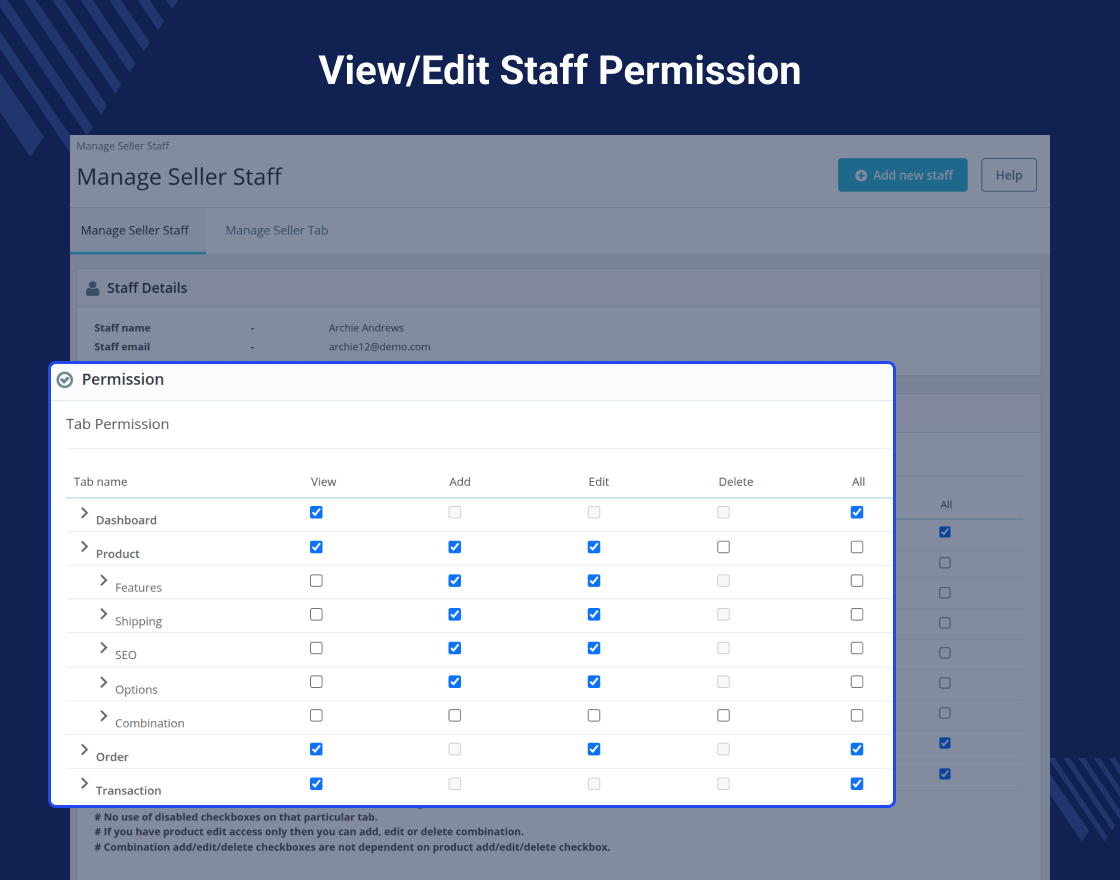Click the archie12@demo.com email text

(x=379, y=346)
